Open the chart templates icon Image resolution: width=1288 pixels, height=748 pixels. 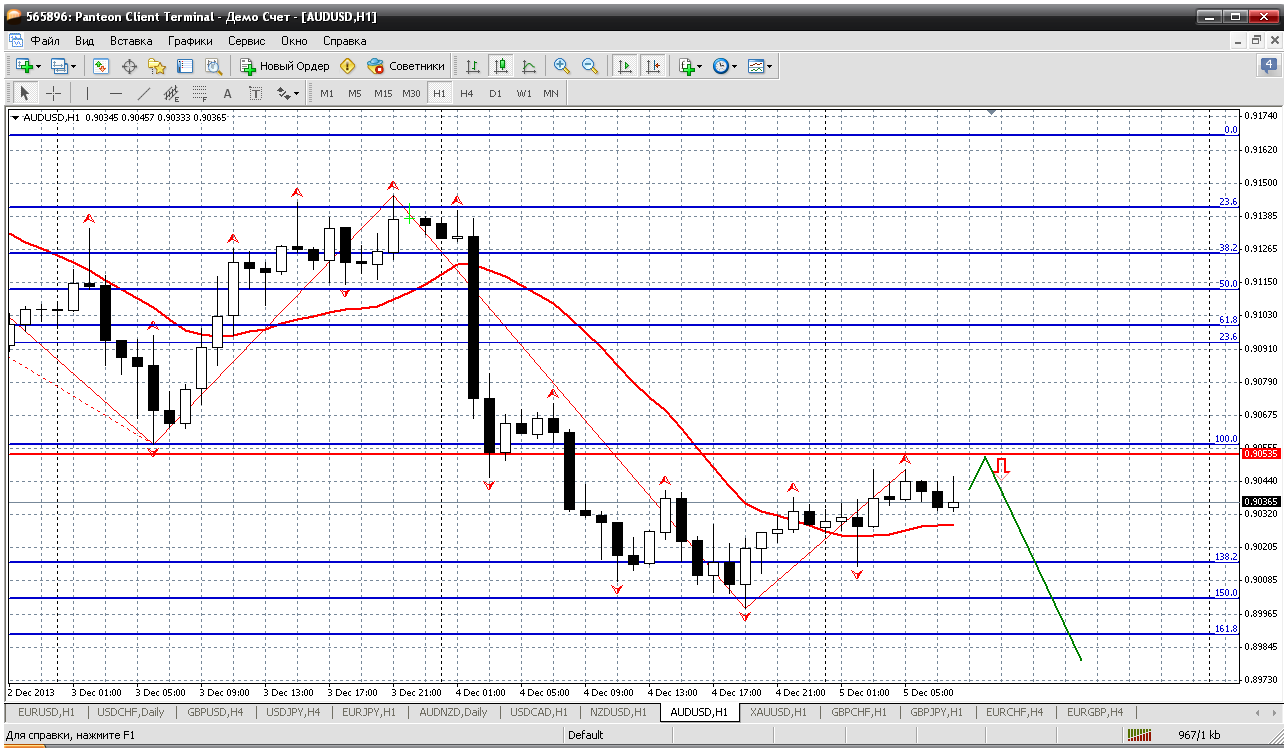[x=756, y=66]
